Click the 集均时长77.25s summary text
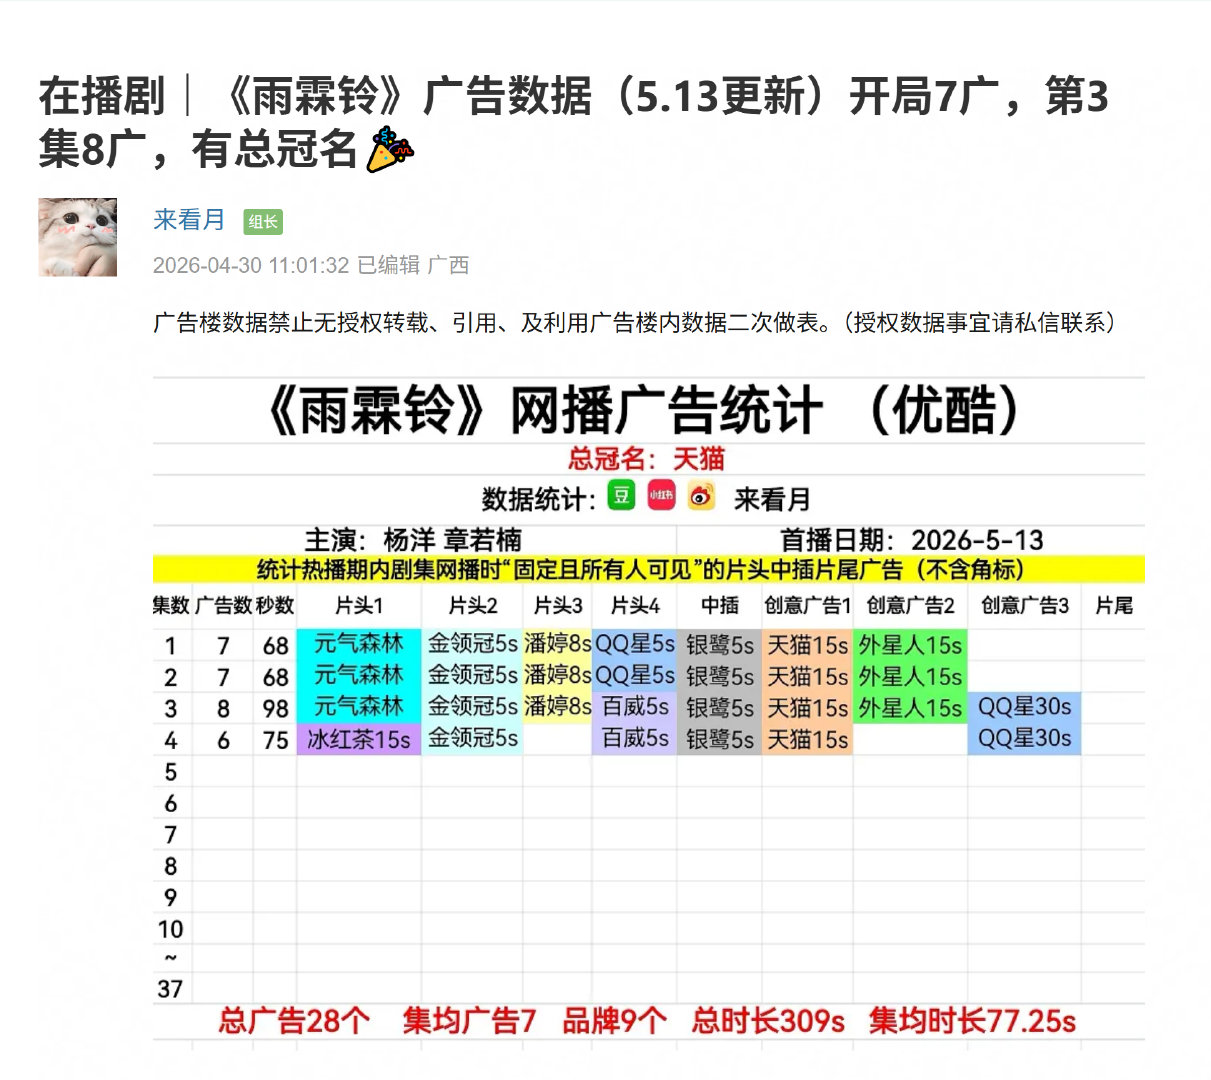The width and height of the screenshot is (1211, 1080). [972, 1021]
